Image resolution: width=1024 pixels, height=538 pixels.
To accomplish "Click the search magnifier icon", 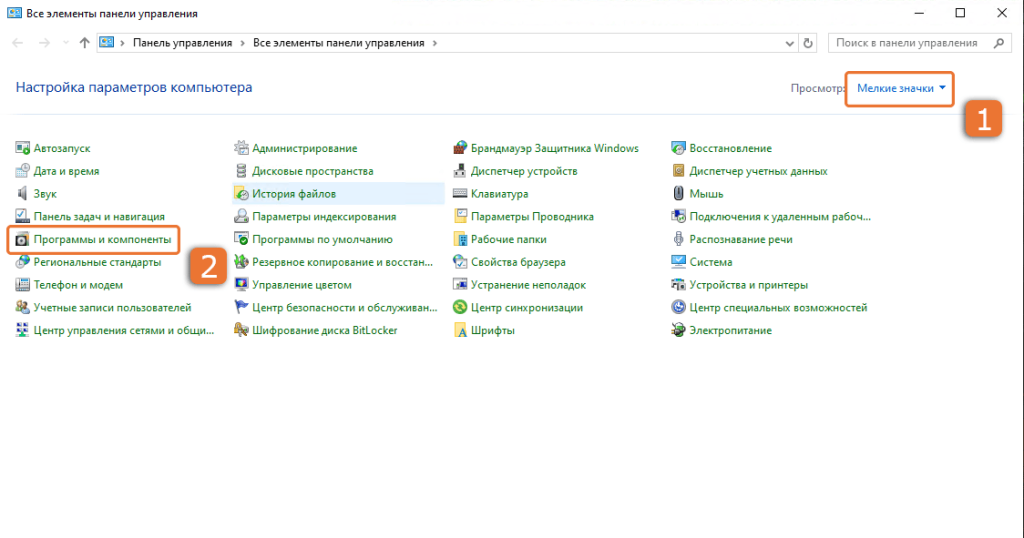I will pyautogui.click(x=998, y=43).
